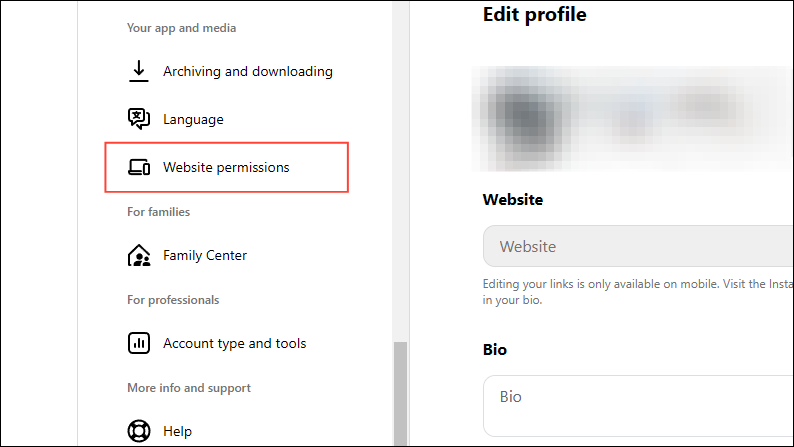
Task: Go to Family Center text link
Action: pos(205,255)
